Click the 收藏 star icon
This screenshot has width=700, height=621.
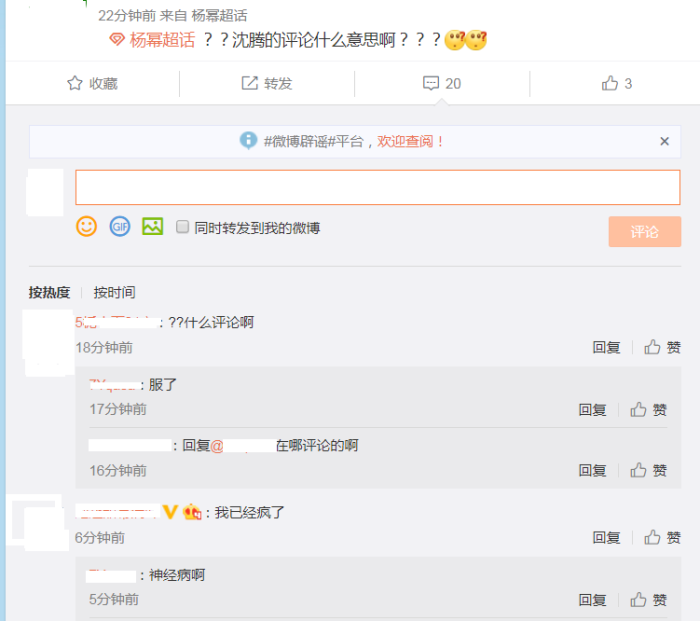(75, 83)
